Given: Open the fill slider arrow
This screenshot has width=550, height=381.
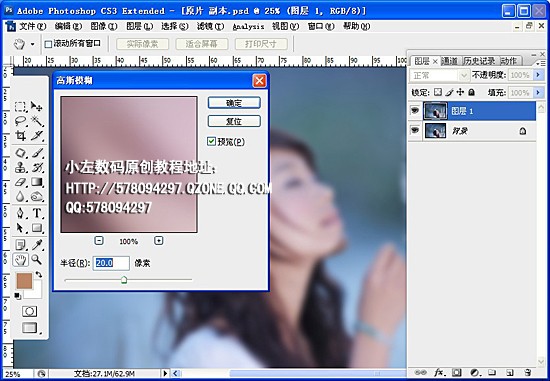Looking at the screenshot, I should [x=538, y=92].
